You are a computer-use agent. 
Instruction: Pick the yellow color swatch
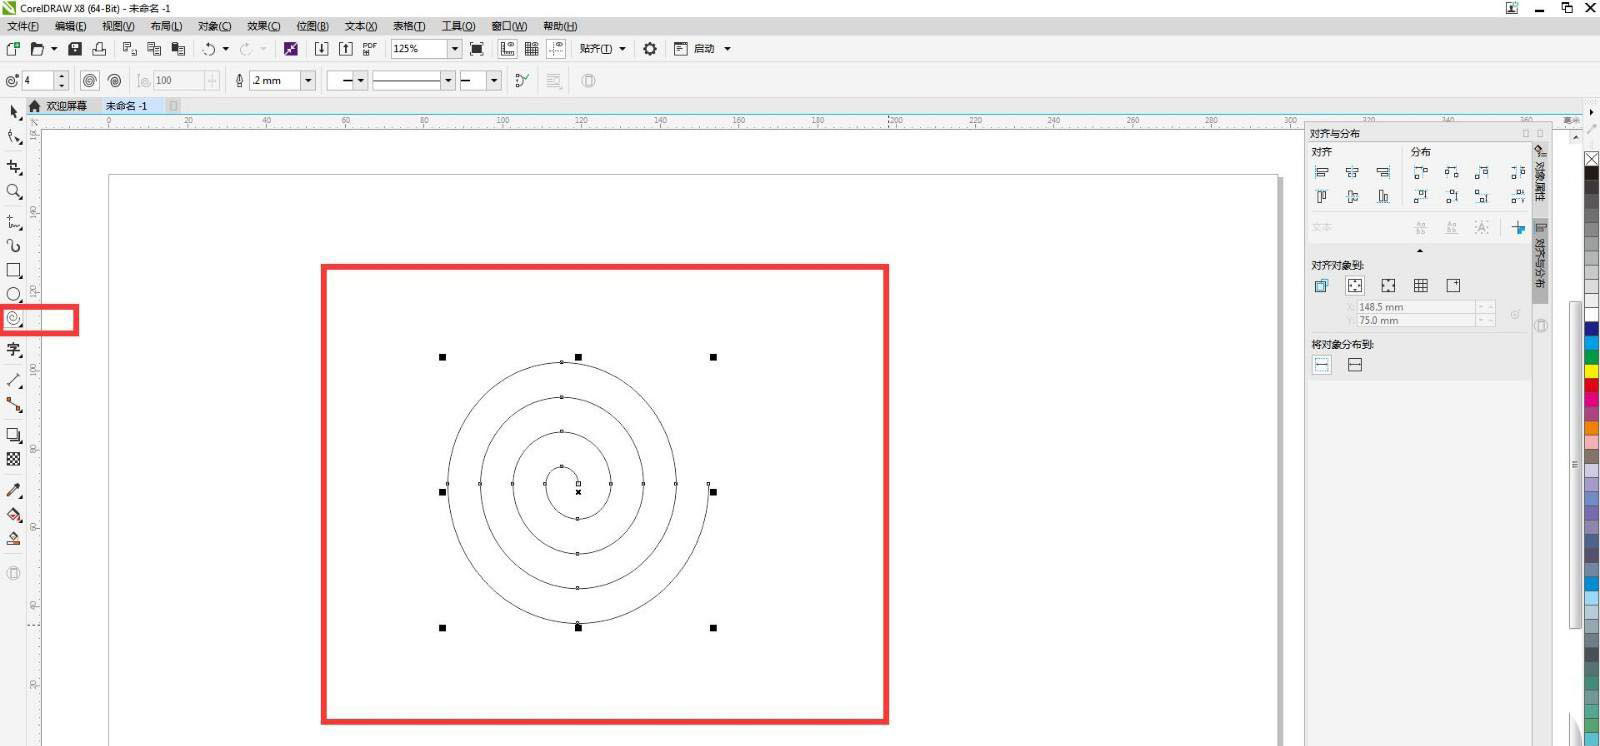pos(1591,370)
